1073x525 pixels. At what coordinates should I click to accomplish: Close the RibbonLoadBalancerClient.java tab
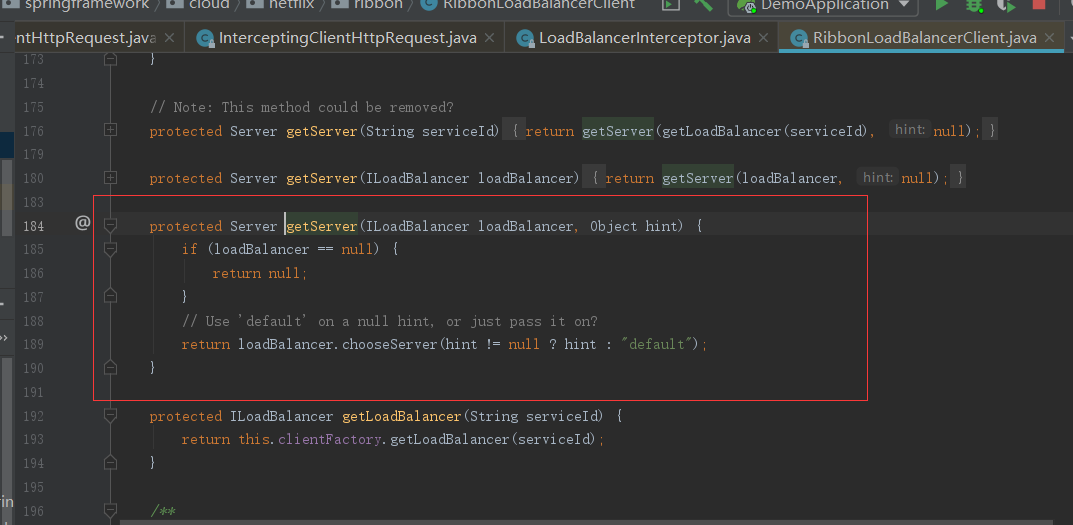1049,38
